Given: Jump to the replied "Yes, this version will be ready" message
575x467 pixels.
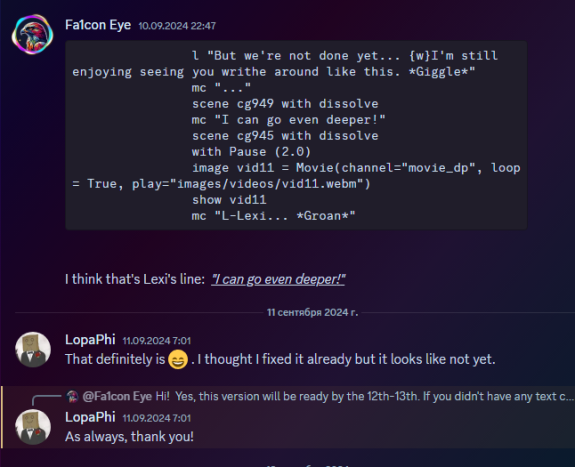Looking at the screenshot, I should 374,396.
